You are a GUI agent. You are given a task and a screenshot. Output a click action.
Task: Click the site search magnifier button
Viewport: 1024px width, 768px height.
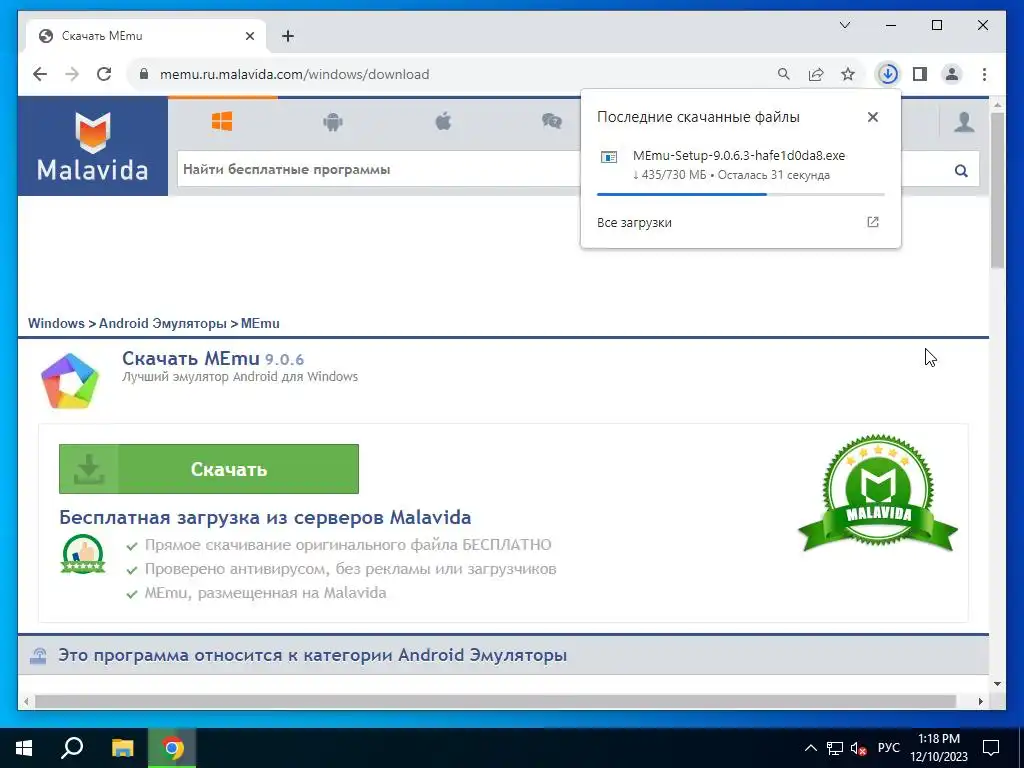coord(961,170)
